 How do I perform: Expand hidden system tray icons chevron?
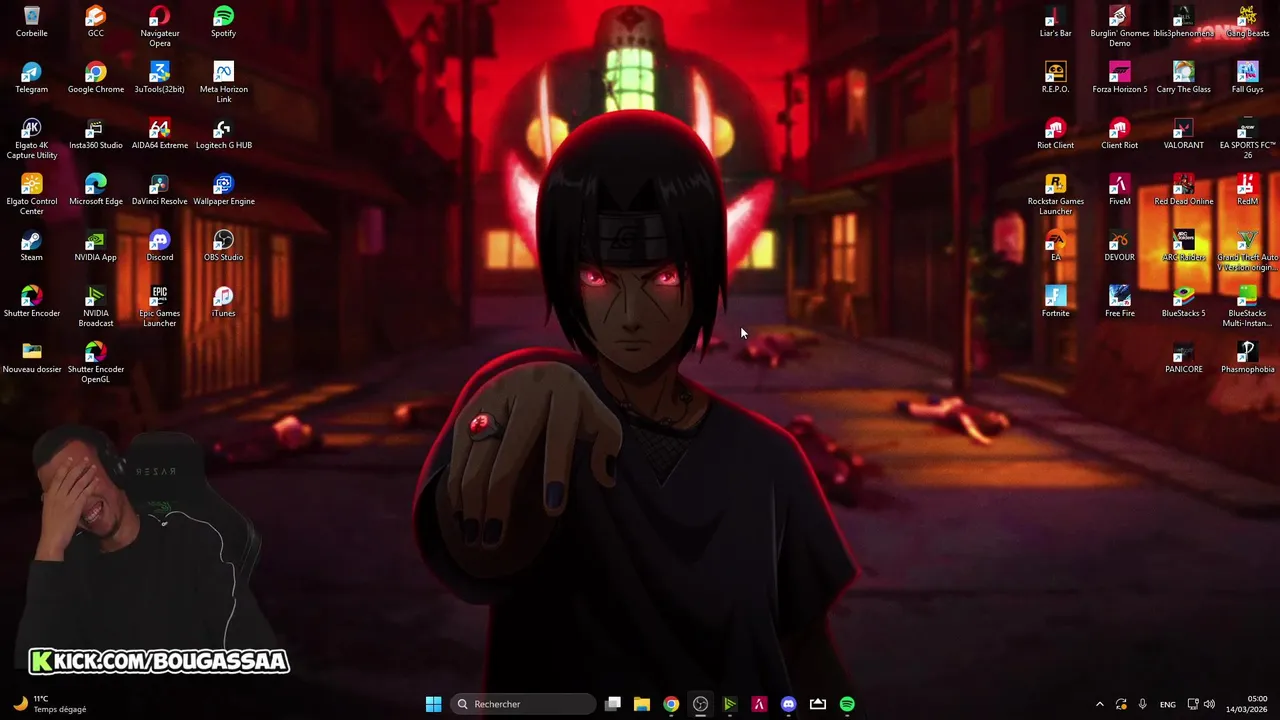[x=1100, y=704]
